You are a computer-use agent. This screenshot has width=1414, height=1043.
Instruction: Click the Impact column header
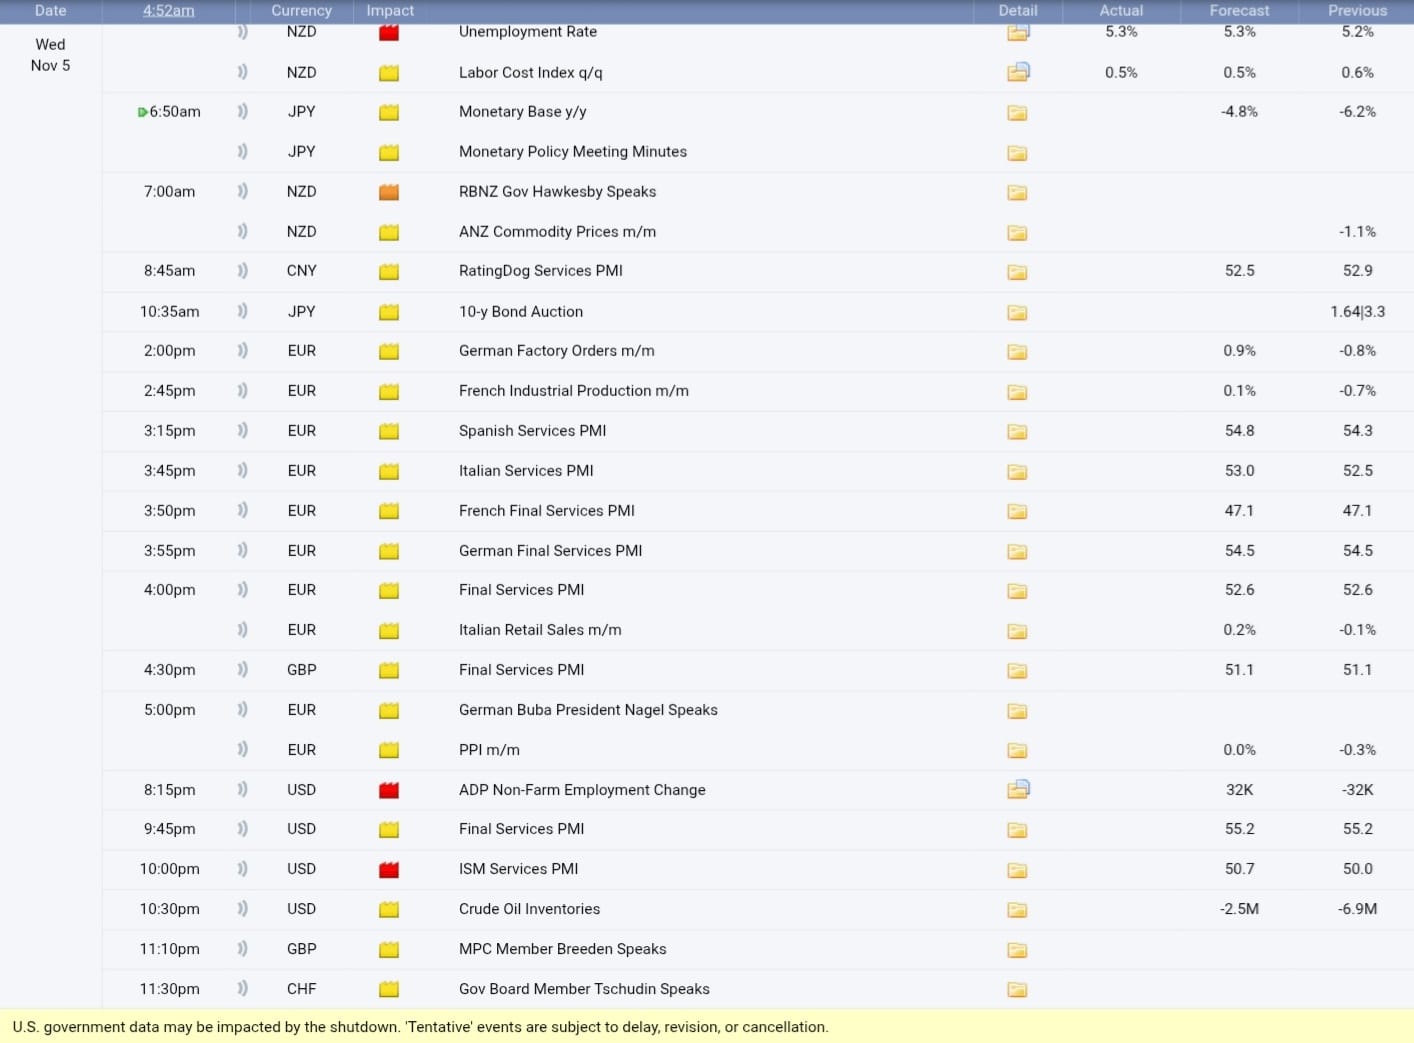coord(390,11)
